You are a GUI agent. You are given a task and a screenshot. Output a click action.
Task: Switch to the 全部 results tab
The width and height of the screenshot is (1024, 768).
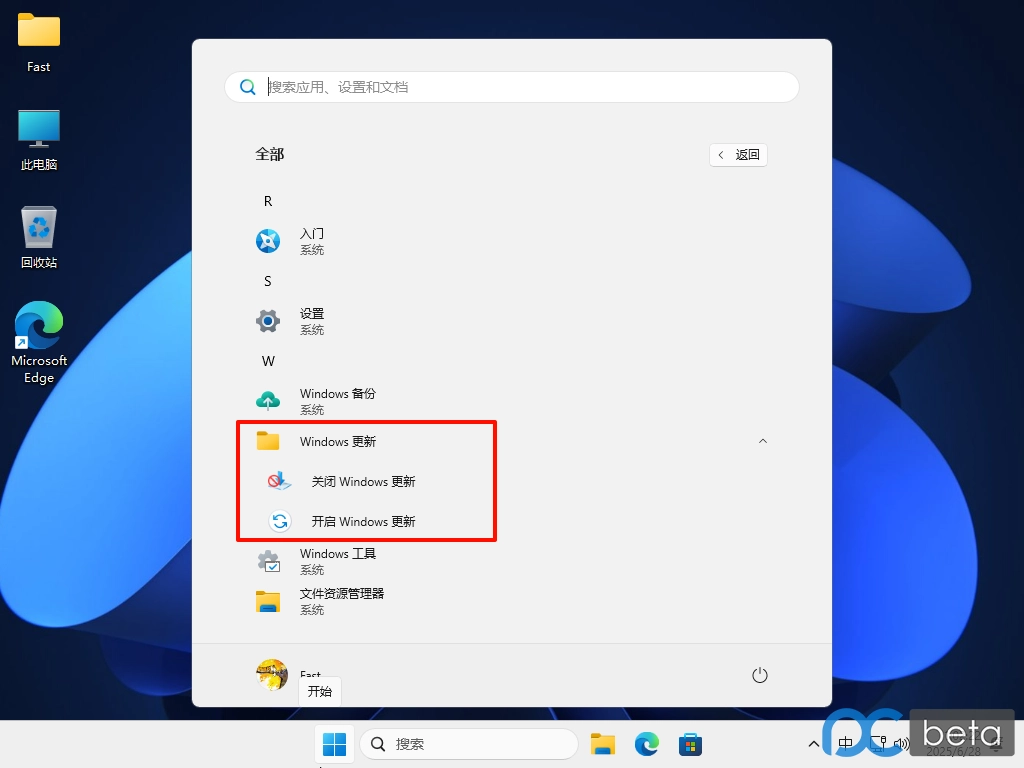tap(269, 154)
